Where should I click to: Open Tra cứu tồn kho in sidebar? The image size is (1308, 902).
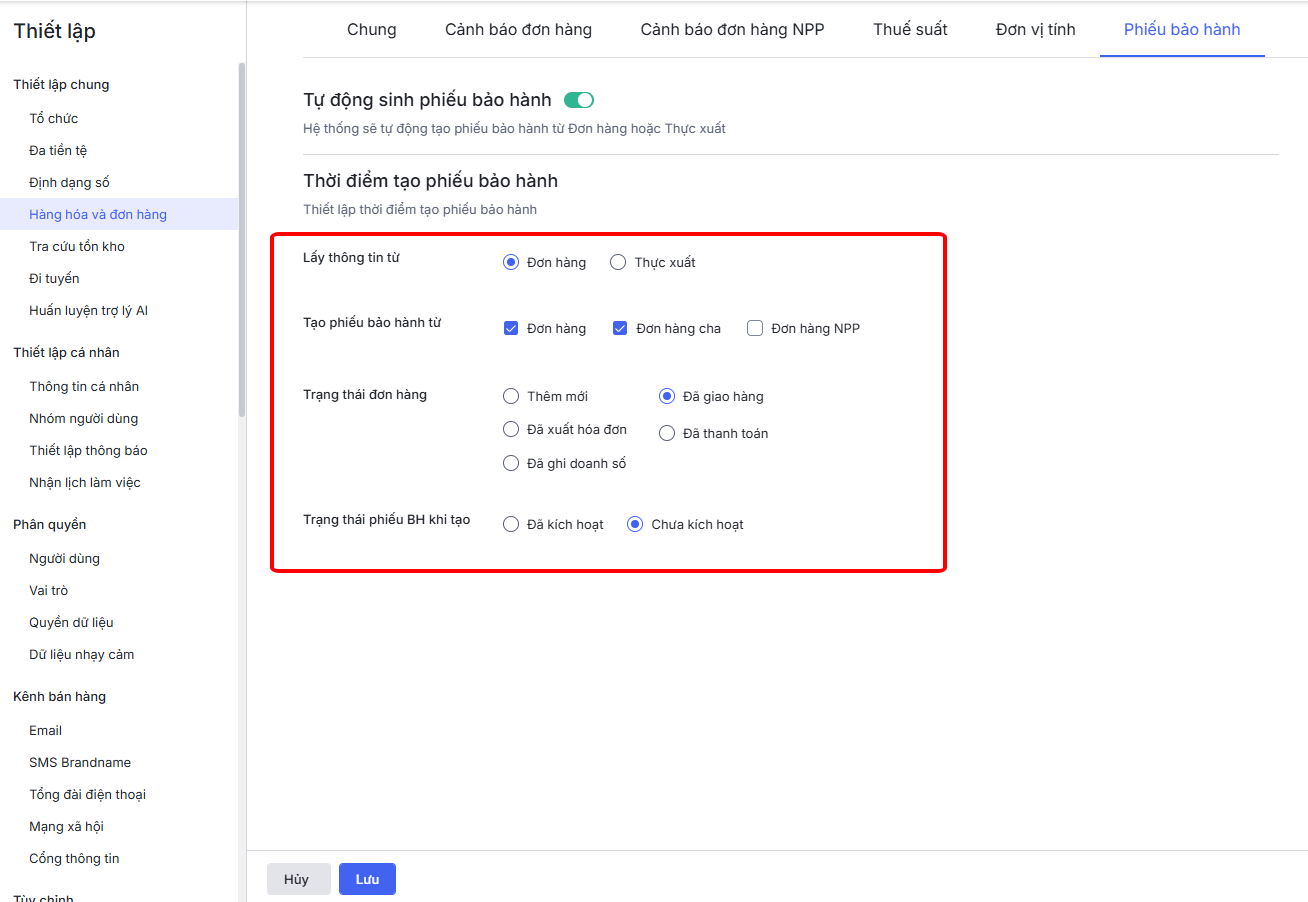click(77, 246)
